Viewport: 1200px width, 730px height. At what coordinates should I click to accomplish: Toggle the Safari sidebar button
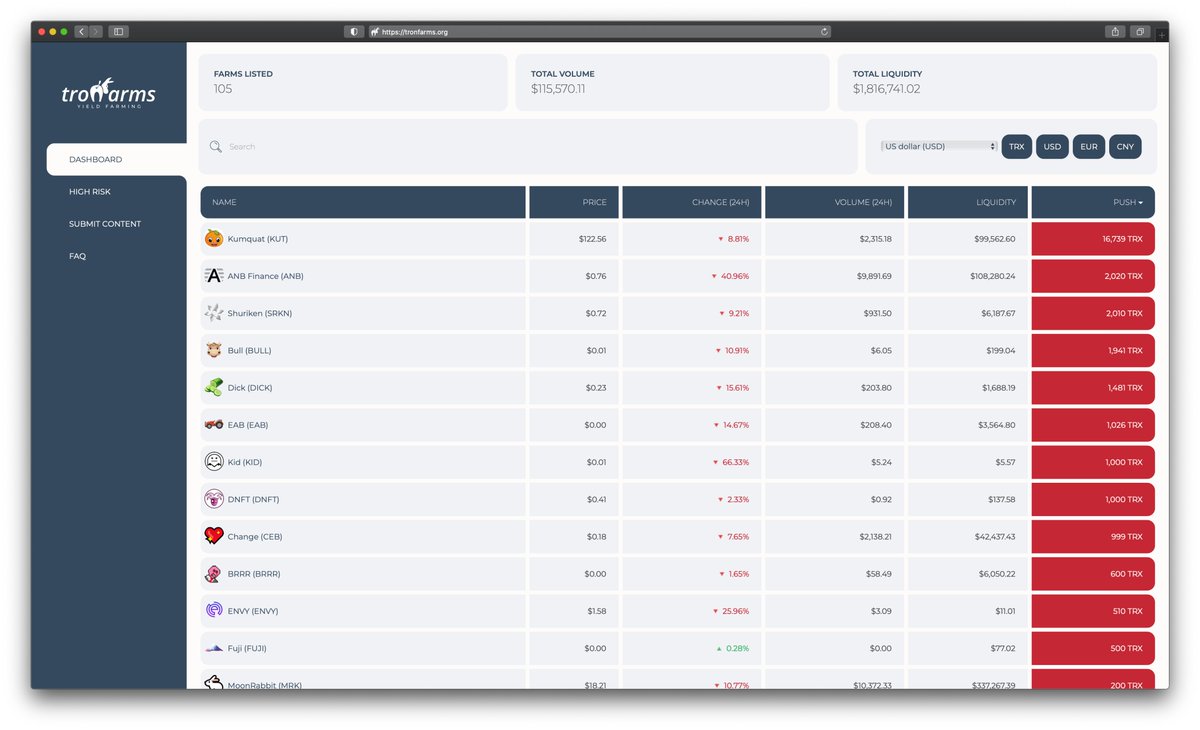tap(118, 32)
